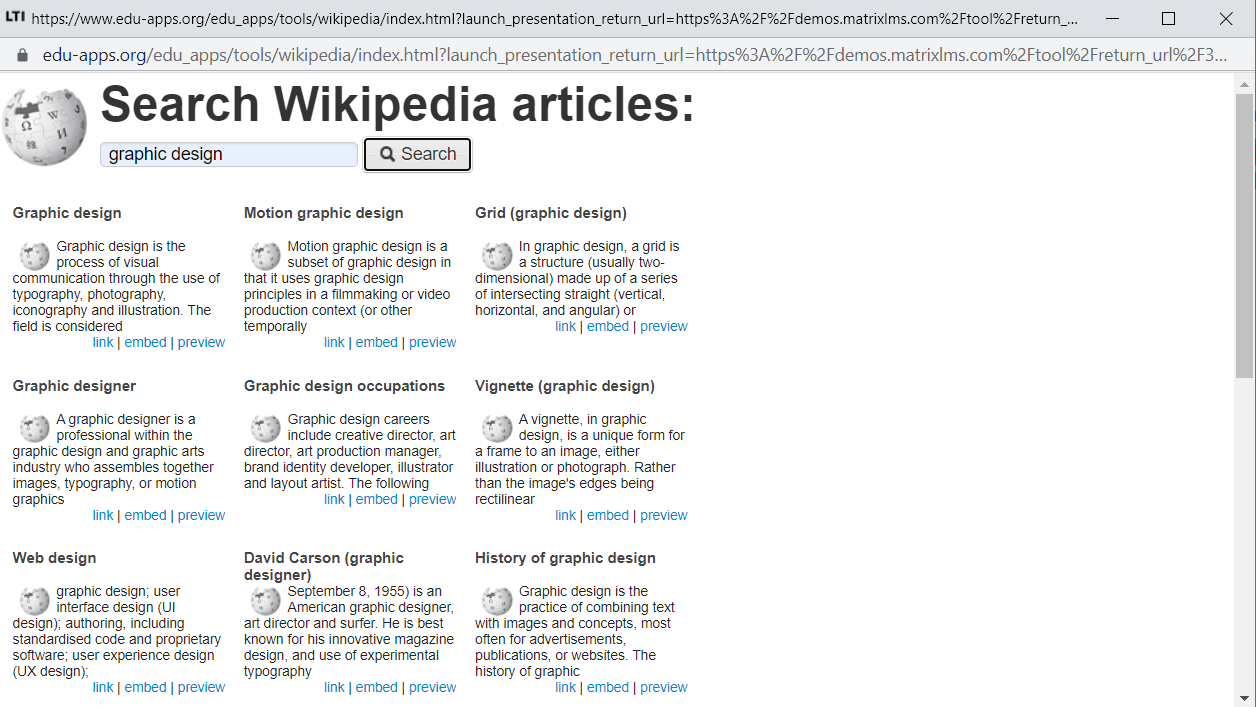Image resolution: width=1256 pixels, height=707 pixels.
Task: Click 'embed' under the Graphic design result
Action: pyautogui.click(x=145, y=342)
